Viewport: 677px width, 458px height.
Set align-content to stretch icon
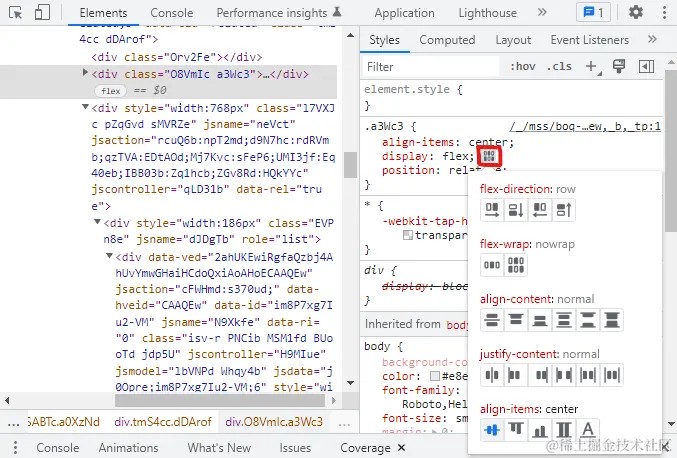click(x=612, y=320)
